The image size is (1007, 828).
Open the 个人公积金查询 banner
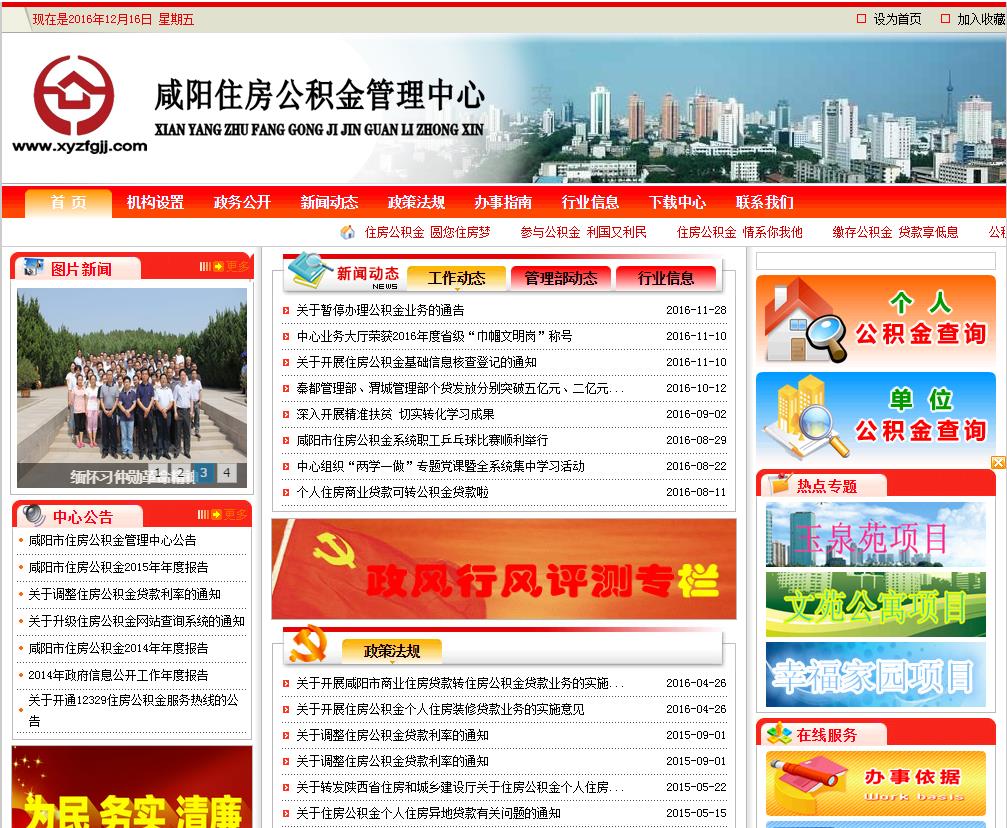click(876, 319)
